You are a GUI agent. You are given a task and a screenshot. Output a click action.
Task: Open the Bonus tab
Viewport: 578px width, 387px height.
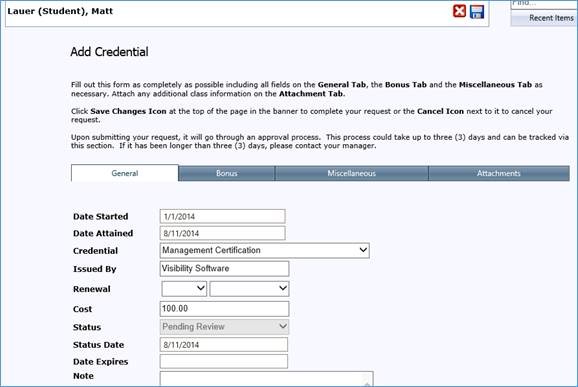point(227,173)
